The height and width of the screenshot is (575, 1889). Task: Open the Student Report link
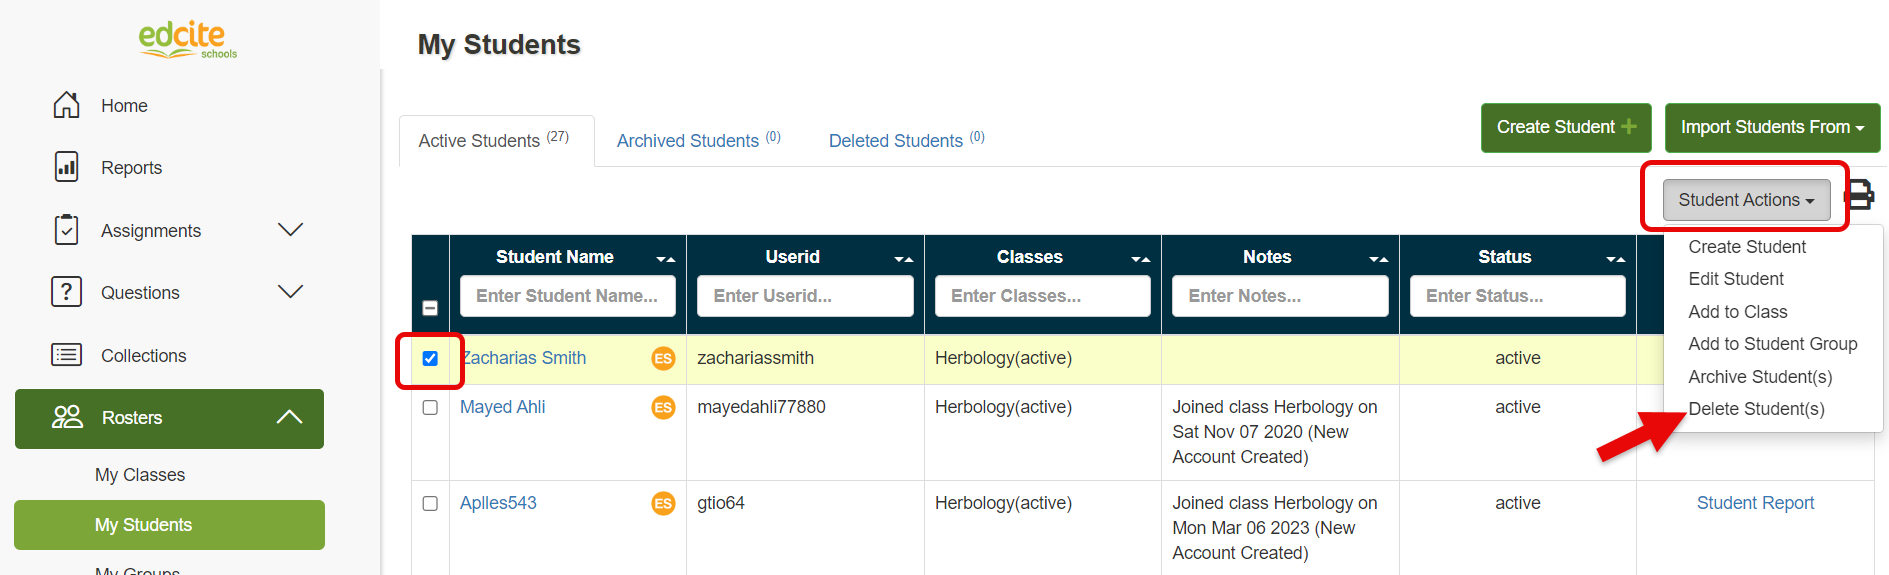1755,503
